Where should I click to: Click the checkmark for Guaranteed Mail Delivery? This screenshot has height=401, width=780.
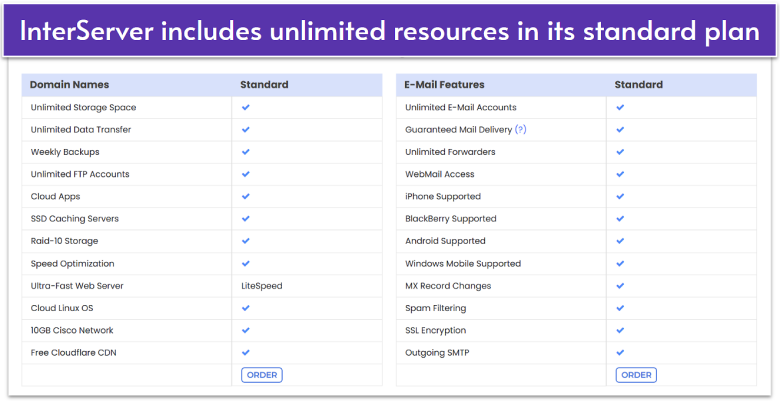point(620,129)
